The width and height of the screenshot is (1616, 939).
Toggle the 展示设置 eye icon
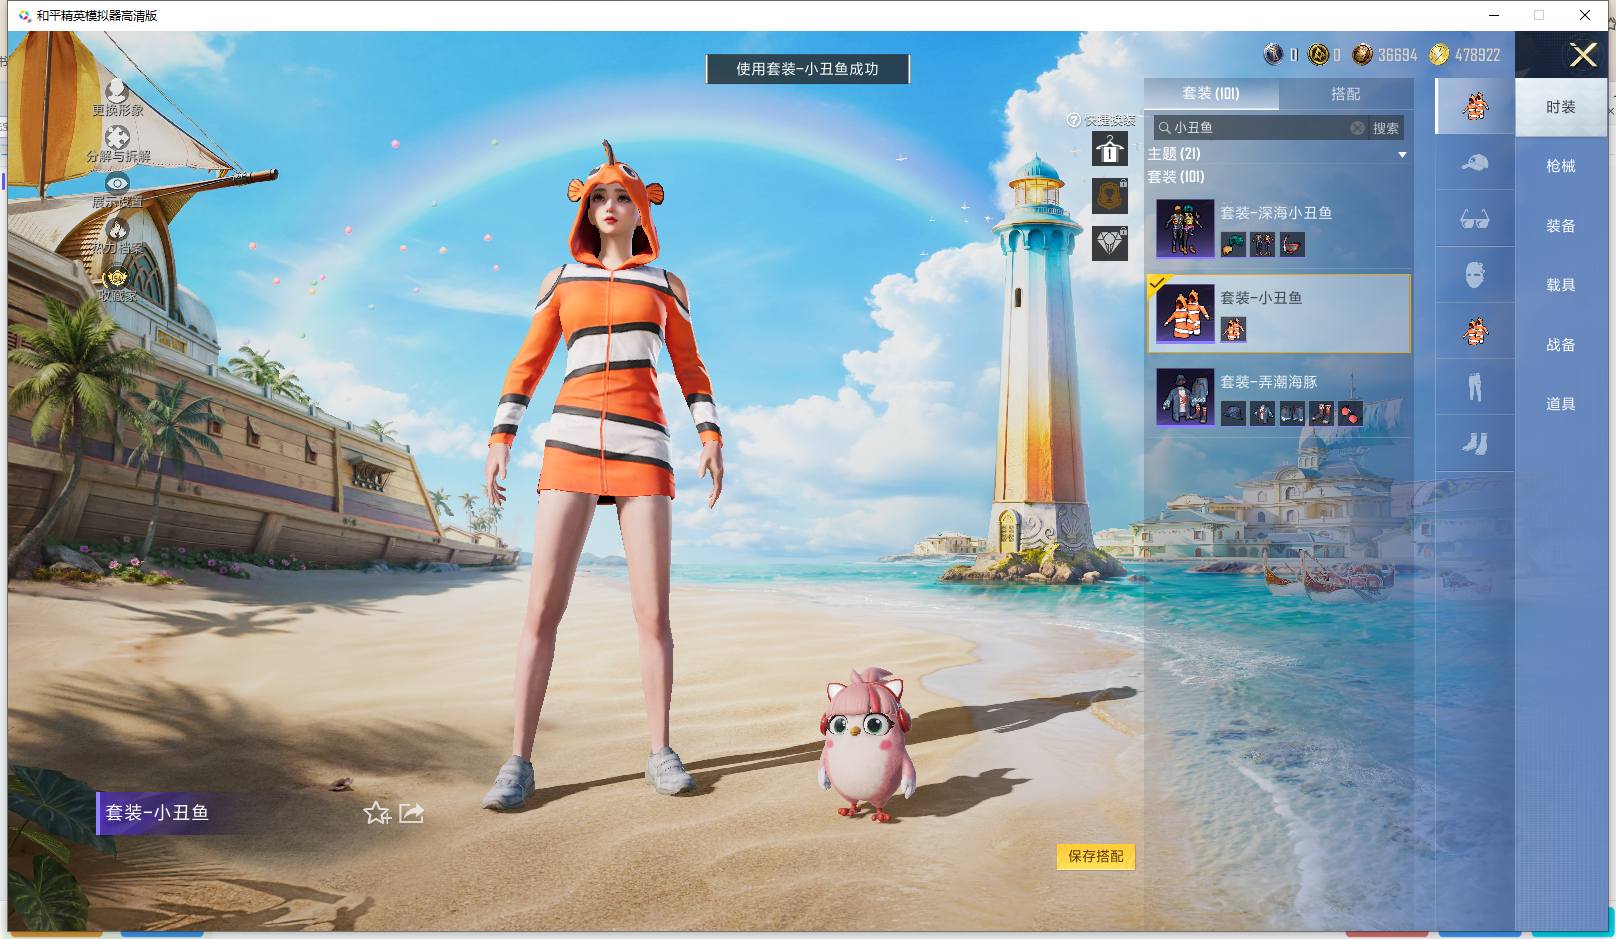pos(117,183)
